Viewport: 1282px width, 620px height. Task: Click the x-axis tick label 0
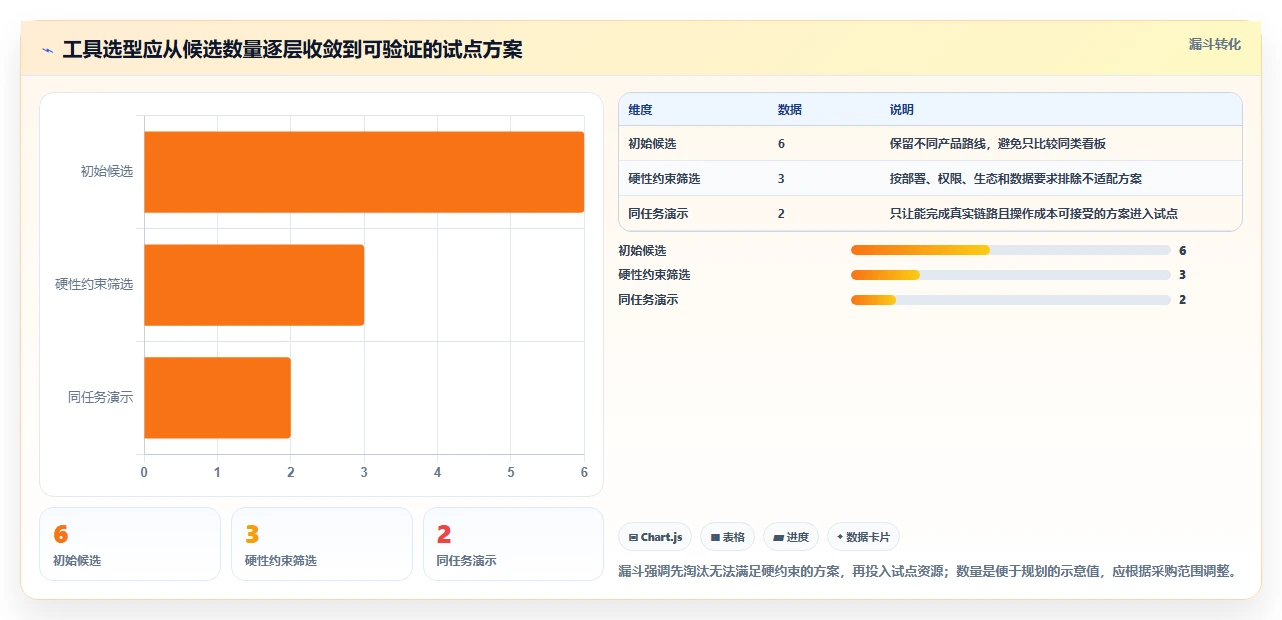[144, 472]
